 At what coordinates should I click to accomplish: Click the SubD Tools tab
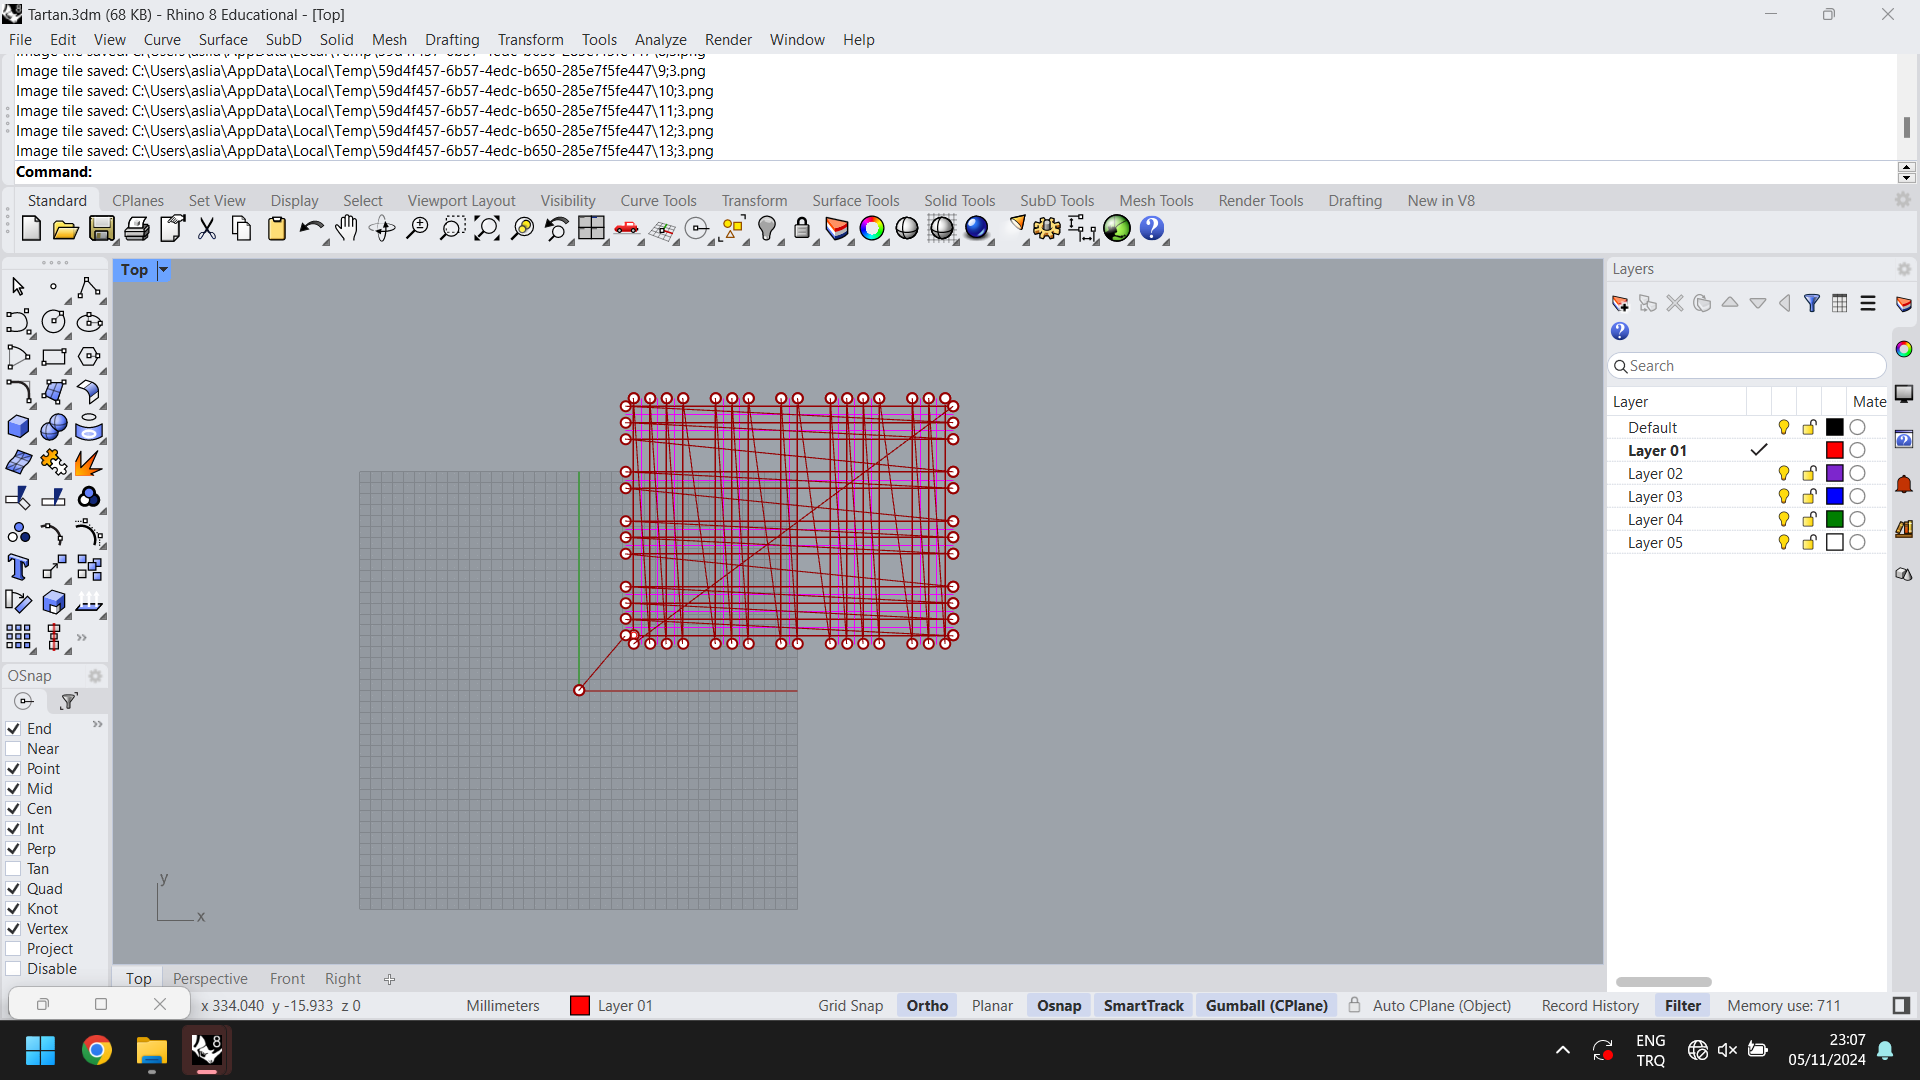point(1058,200)
